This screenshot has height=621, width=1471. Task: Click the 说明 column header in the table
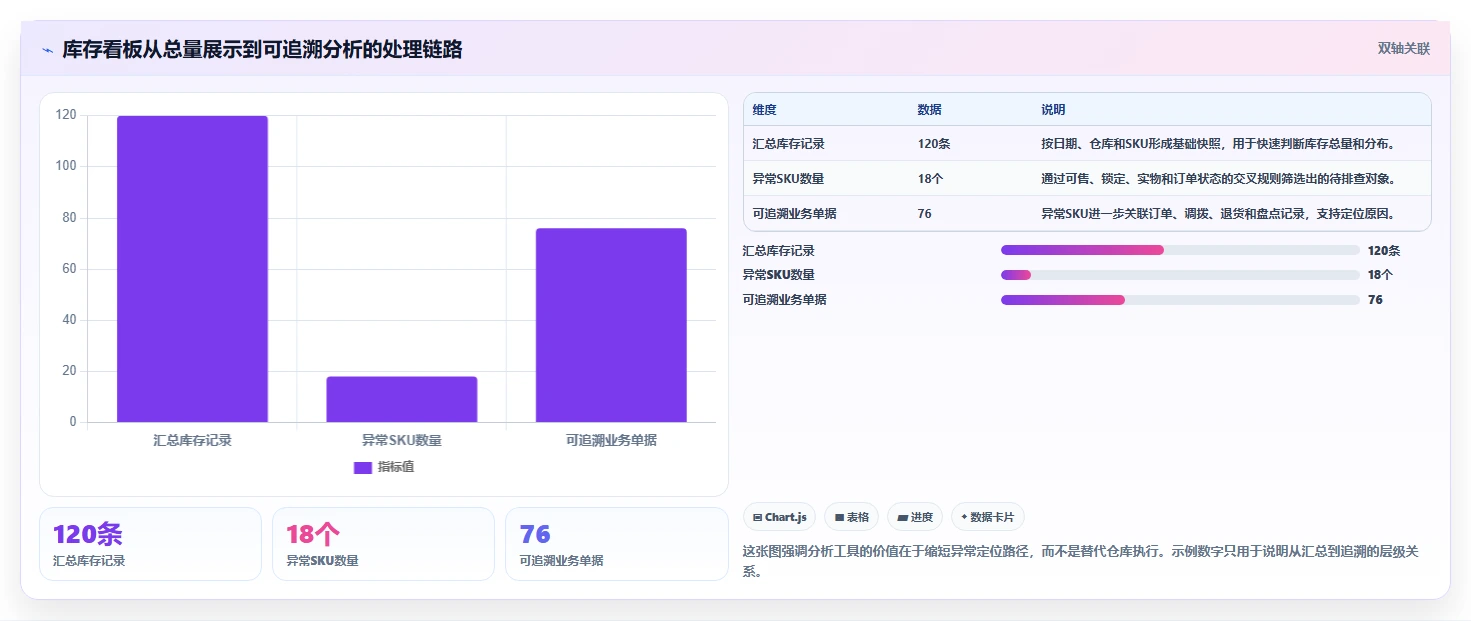(1053, 110)
